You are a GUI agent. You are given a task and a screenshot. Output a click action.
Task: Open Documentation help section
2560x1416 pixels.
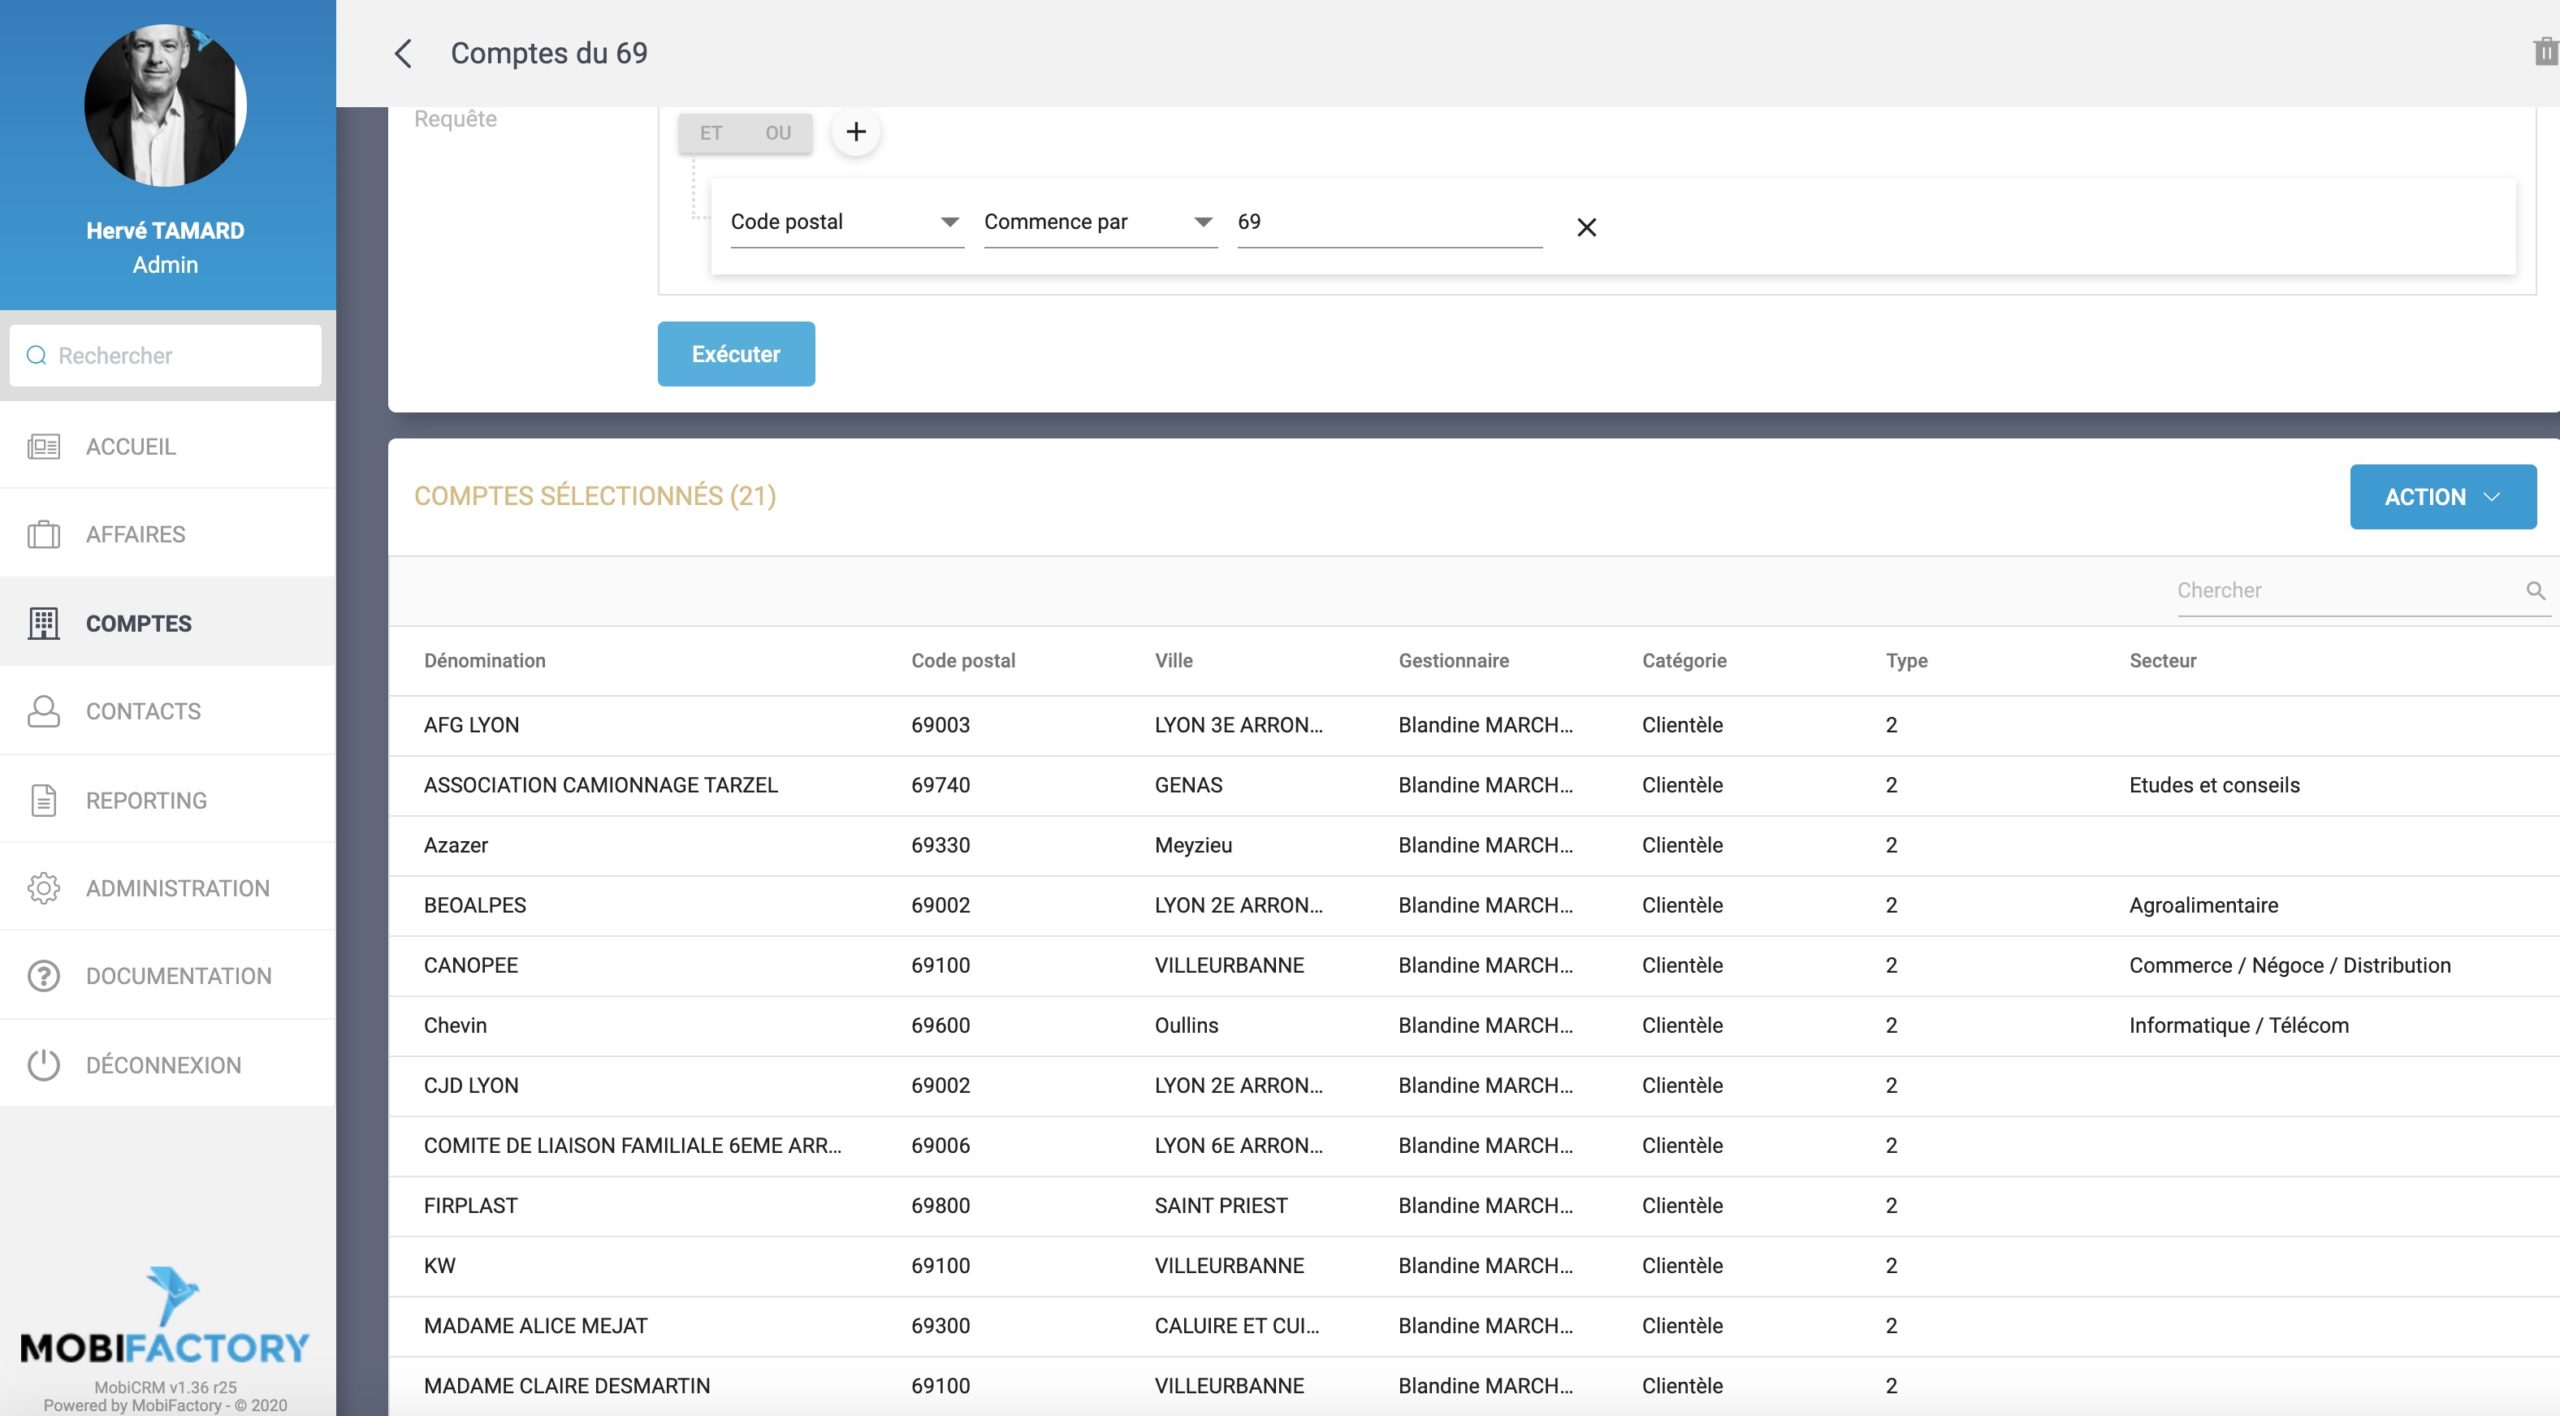coord(178,976)
